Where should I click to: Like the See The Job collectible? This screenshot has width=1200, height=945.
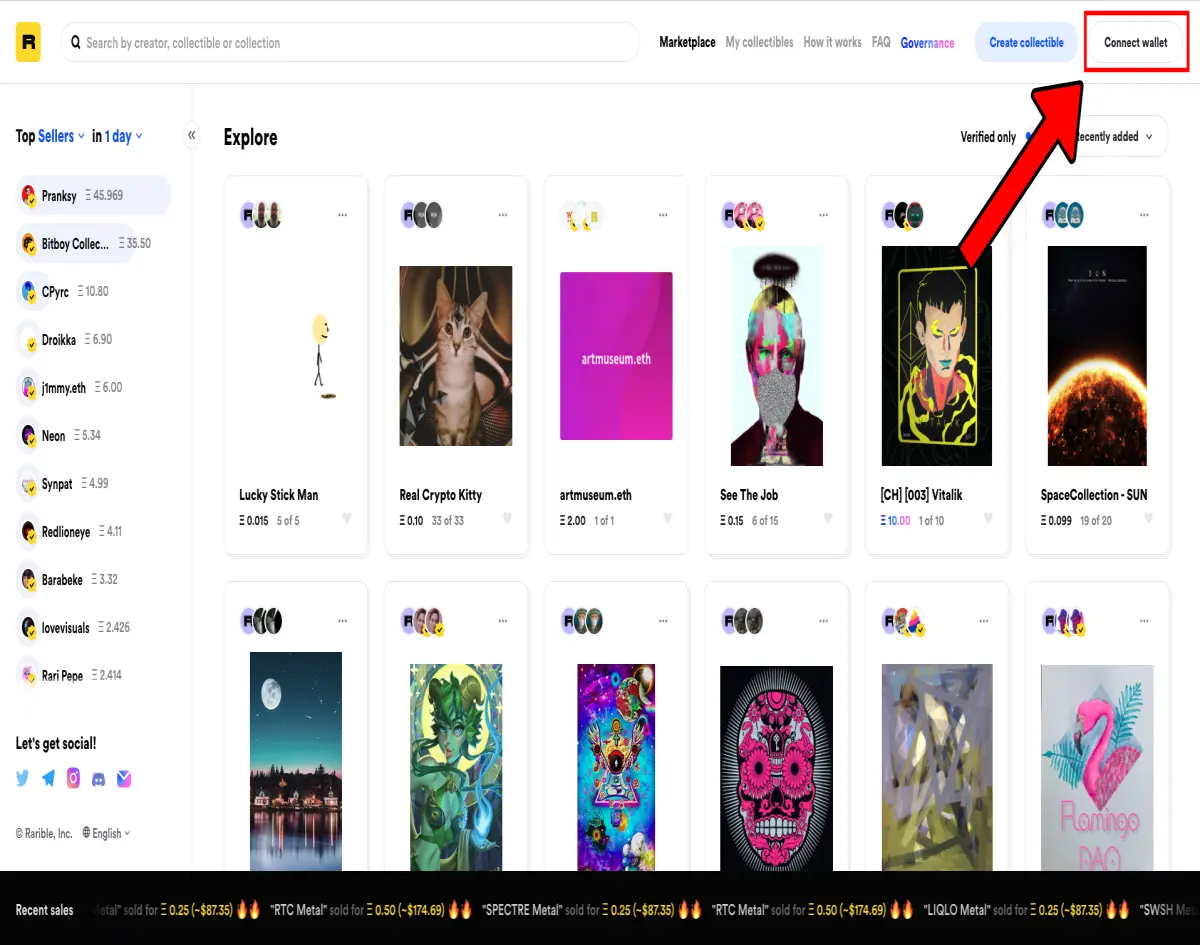(x=828, y=519)
